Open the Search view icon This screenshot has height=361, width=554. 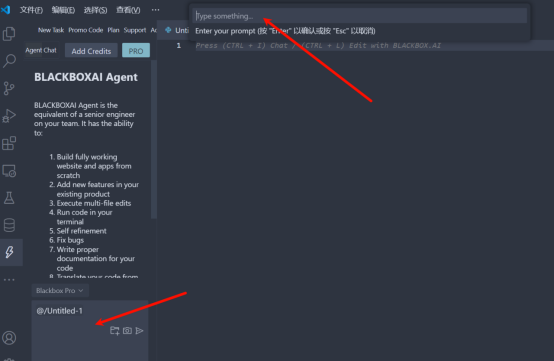9,61
